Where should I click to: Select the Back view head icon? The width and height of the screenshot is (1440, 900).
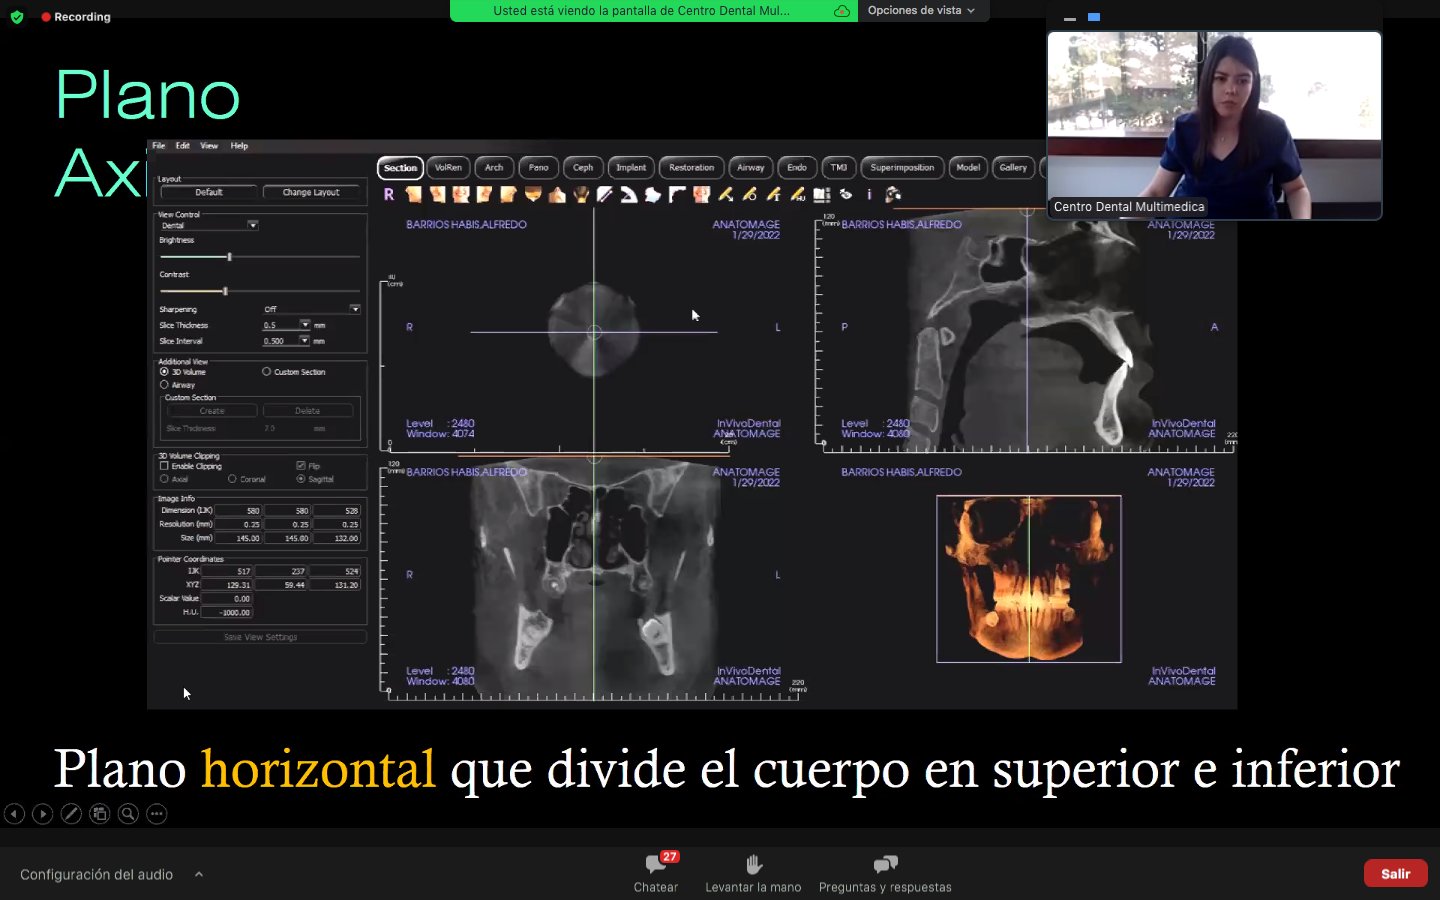581,194
